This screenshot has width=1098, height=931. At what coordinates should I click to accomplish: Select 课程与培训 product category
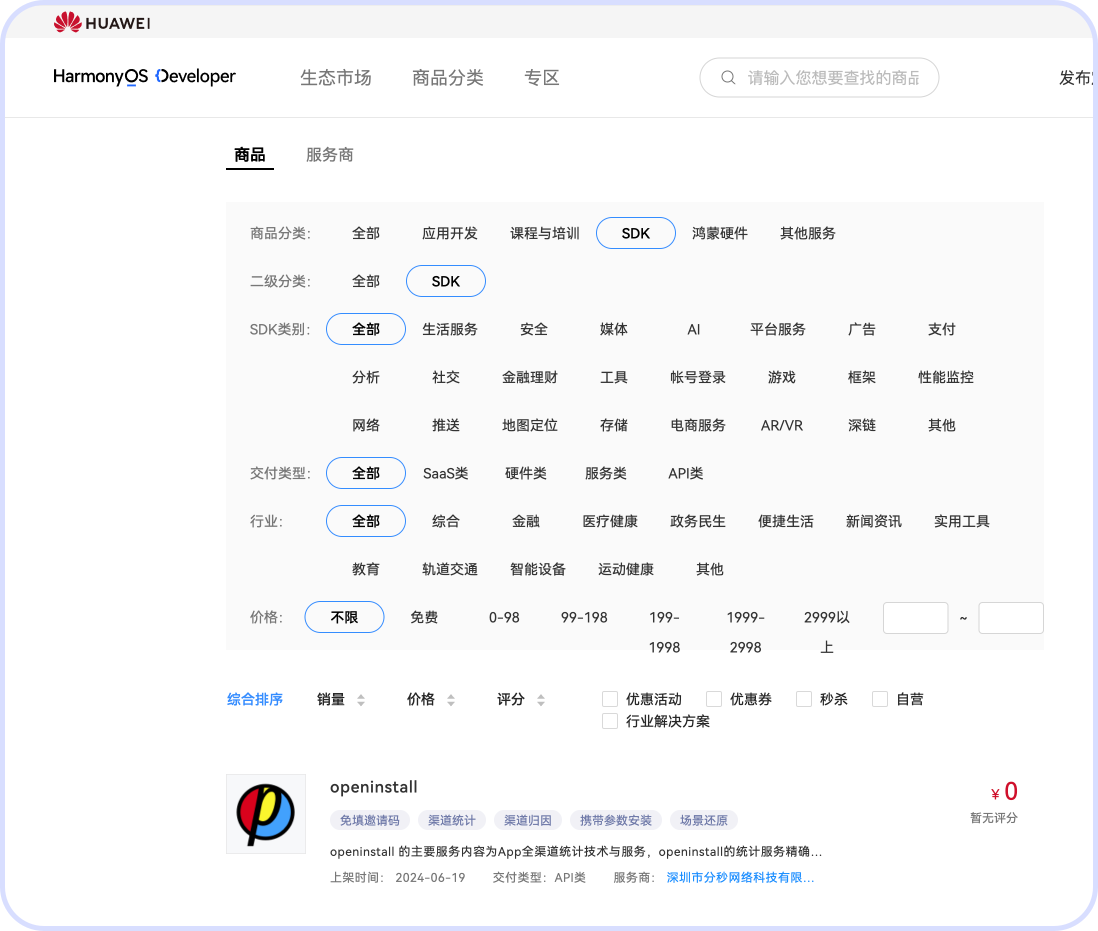click(545, 233)
